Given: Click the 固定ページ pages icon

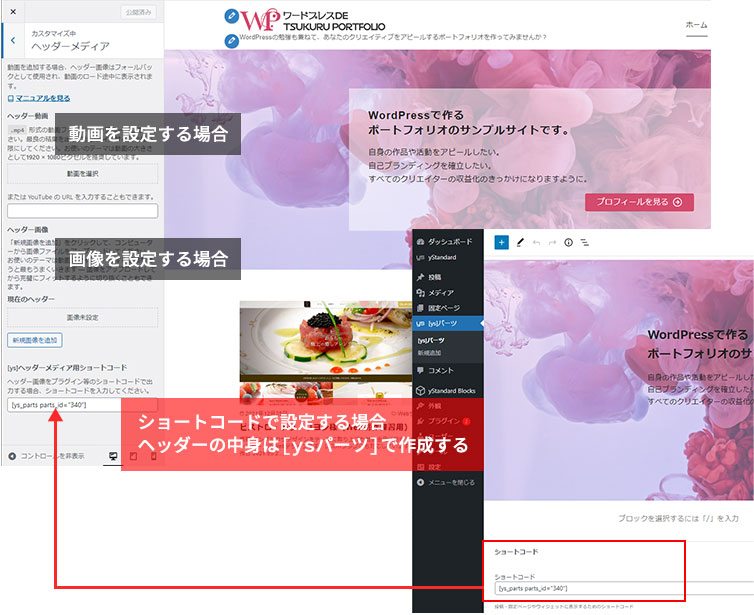Looking at the screenshot, I should (420, 308).
